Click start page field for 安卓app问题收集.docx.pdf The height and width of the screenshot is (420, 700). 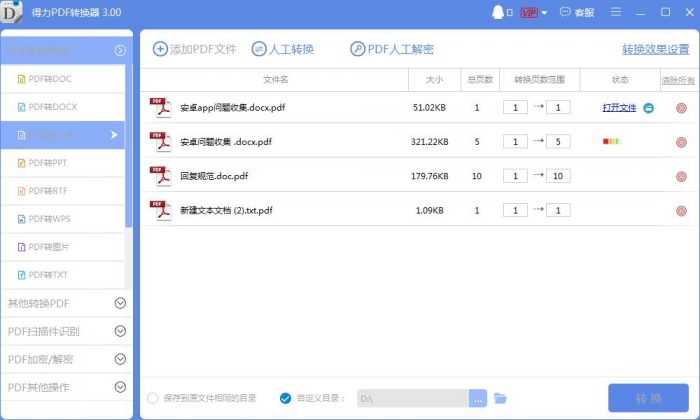[x=515, y=108]
